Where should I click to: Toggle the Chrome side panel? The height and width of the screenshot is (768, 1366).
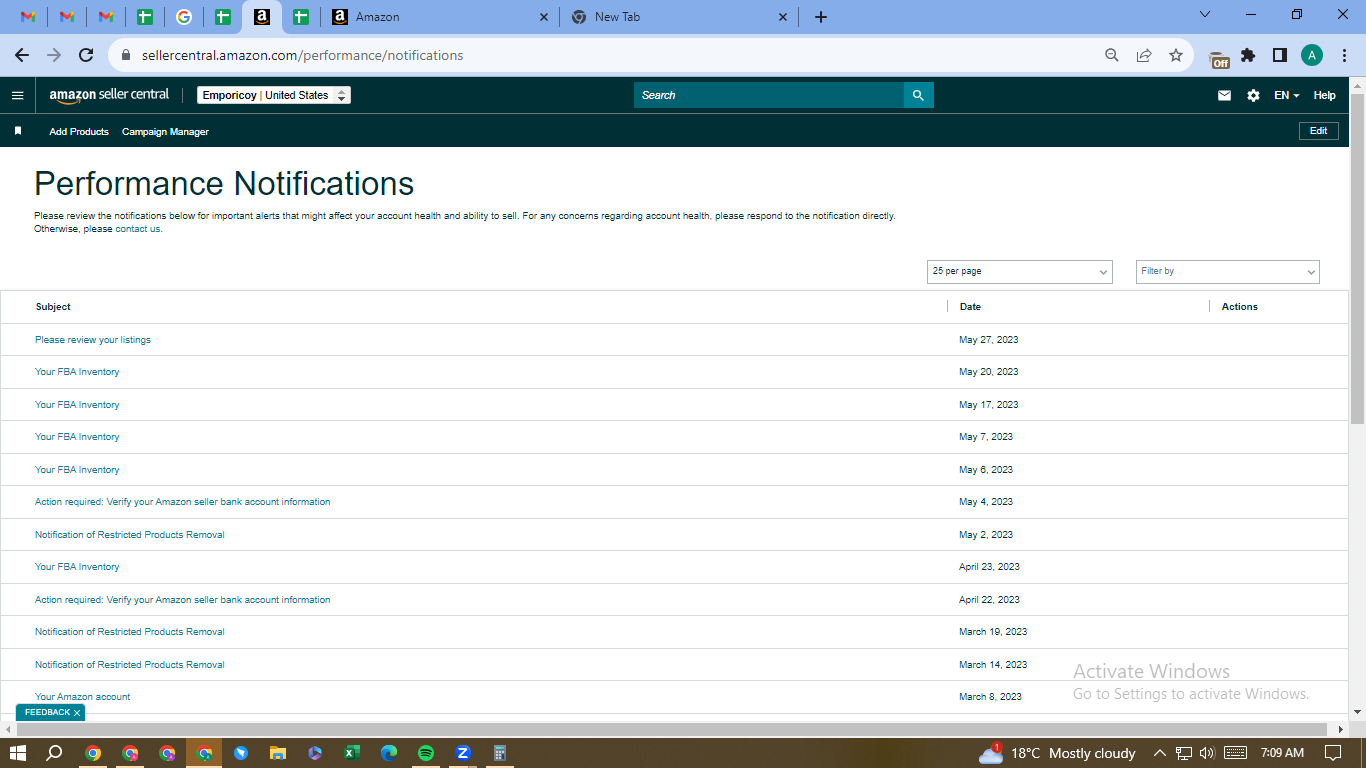tap(1280, 55)
